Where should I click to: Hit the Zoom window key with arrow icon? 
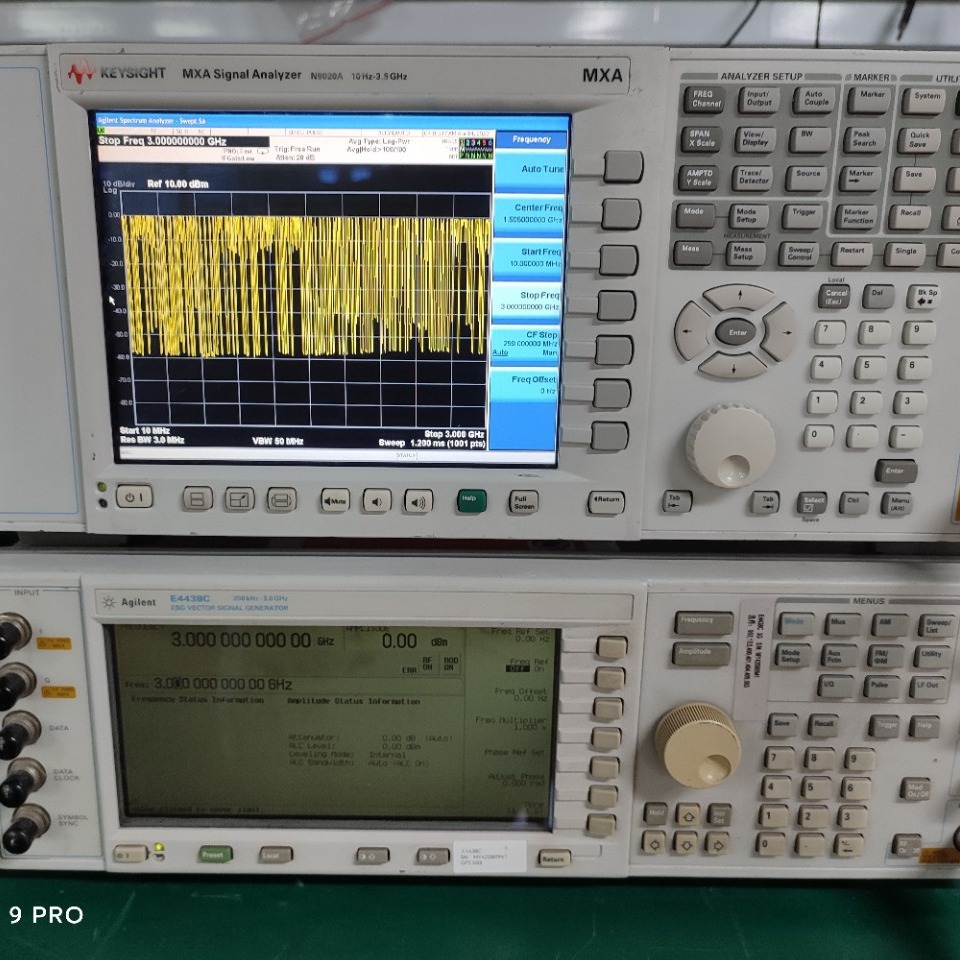click(x=239, y=500)
